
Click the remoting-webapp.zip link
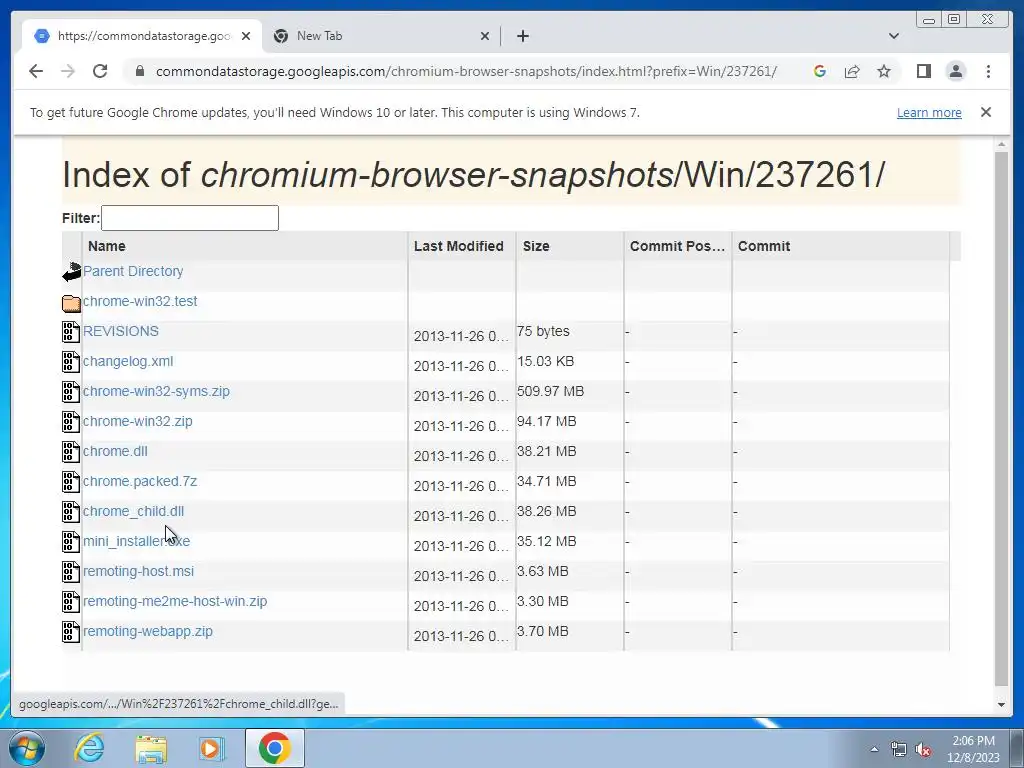[148, 632]
